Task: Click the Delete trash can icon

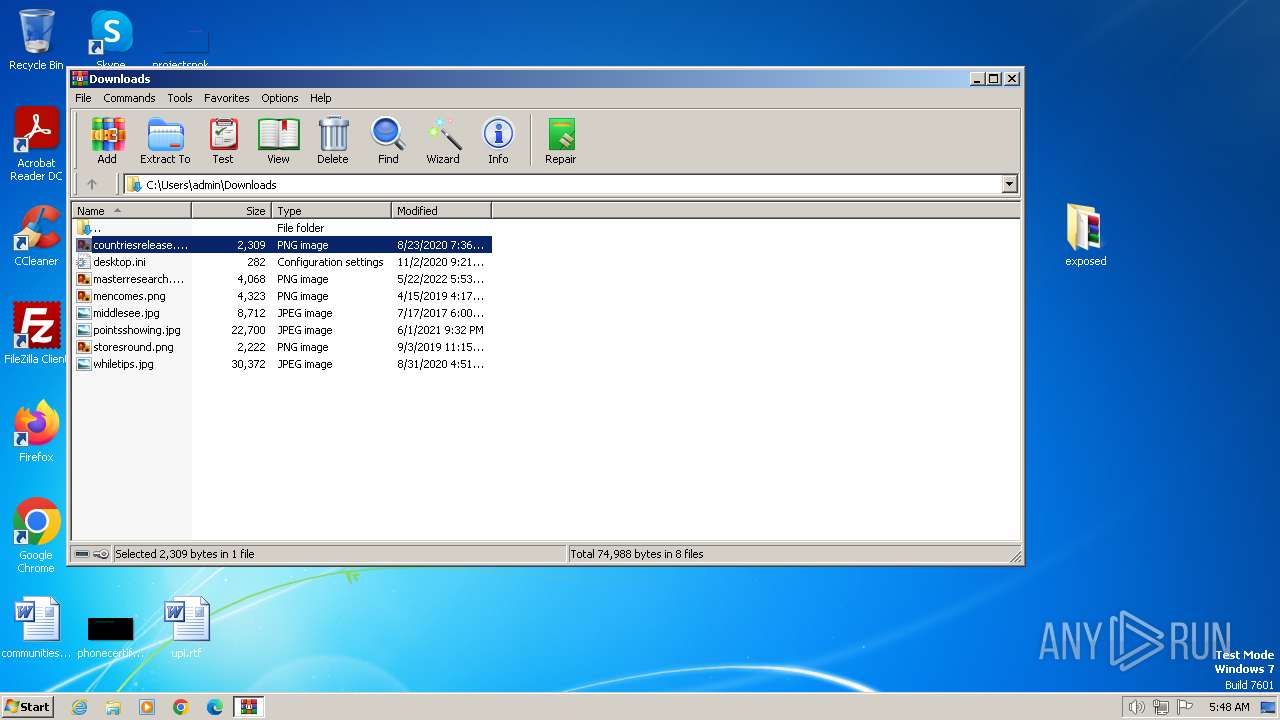Action: (x=333, y=140)
